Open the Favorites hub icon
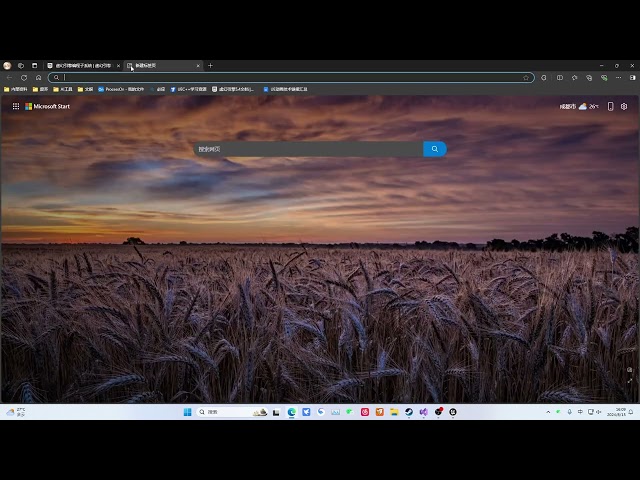 coord(575,78)
